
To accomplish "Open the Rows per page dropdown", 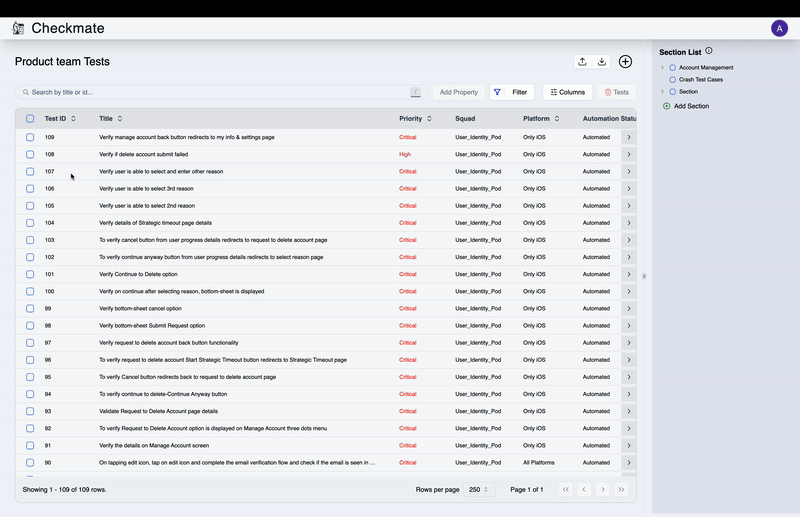I will click(479, 489).
